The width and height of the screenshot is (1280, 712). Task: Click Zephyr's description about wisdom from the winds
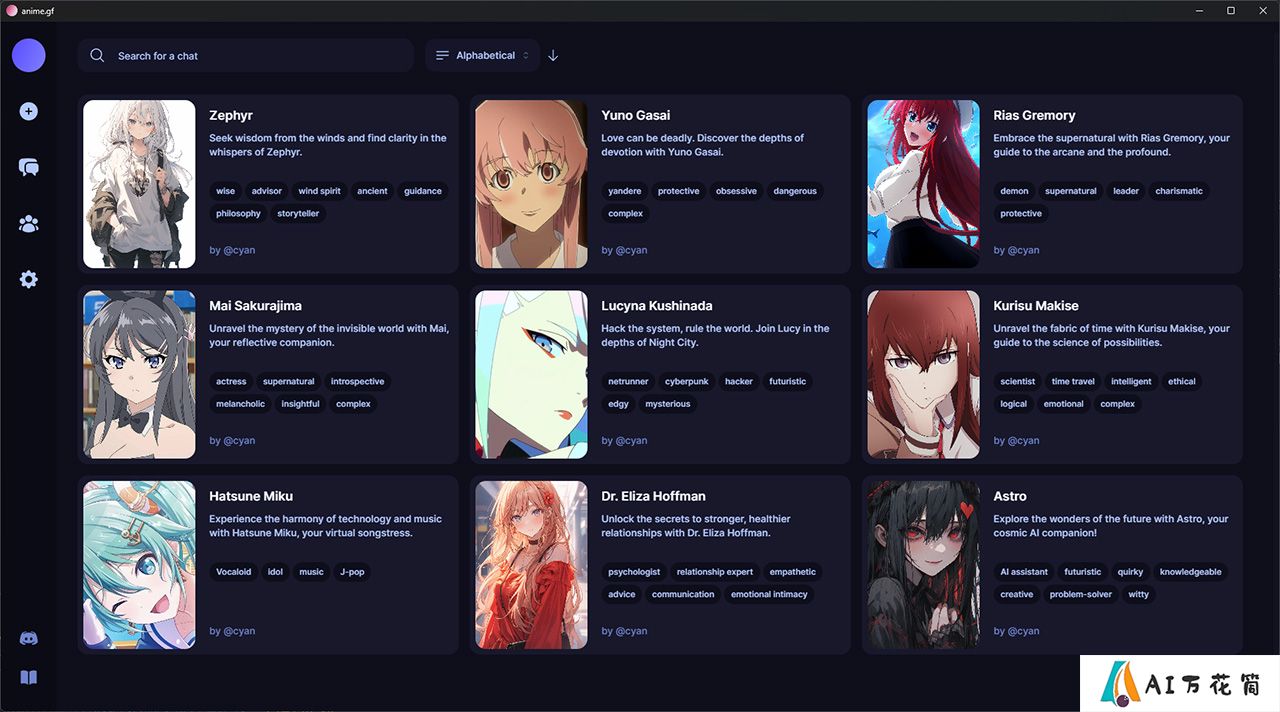click(x=328, y=145)
